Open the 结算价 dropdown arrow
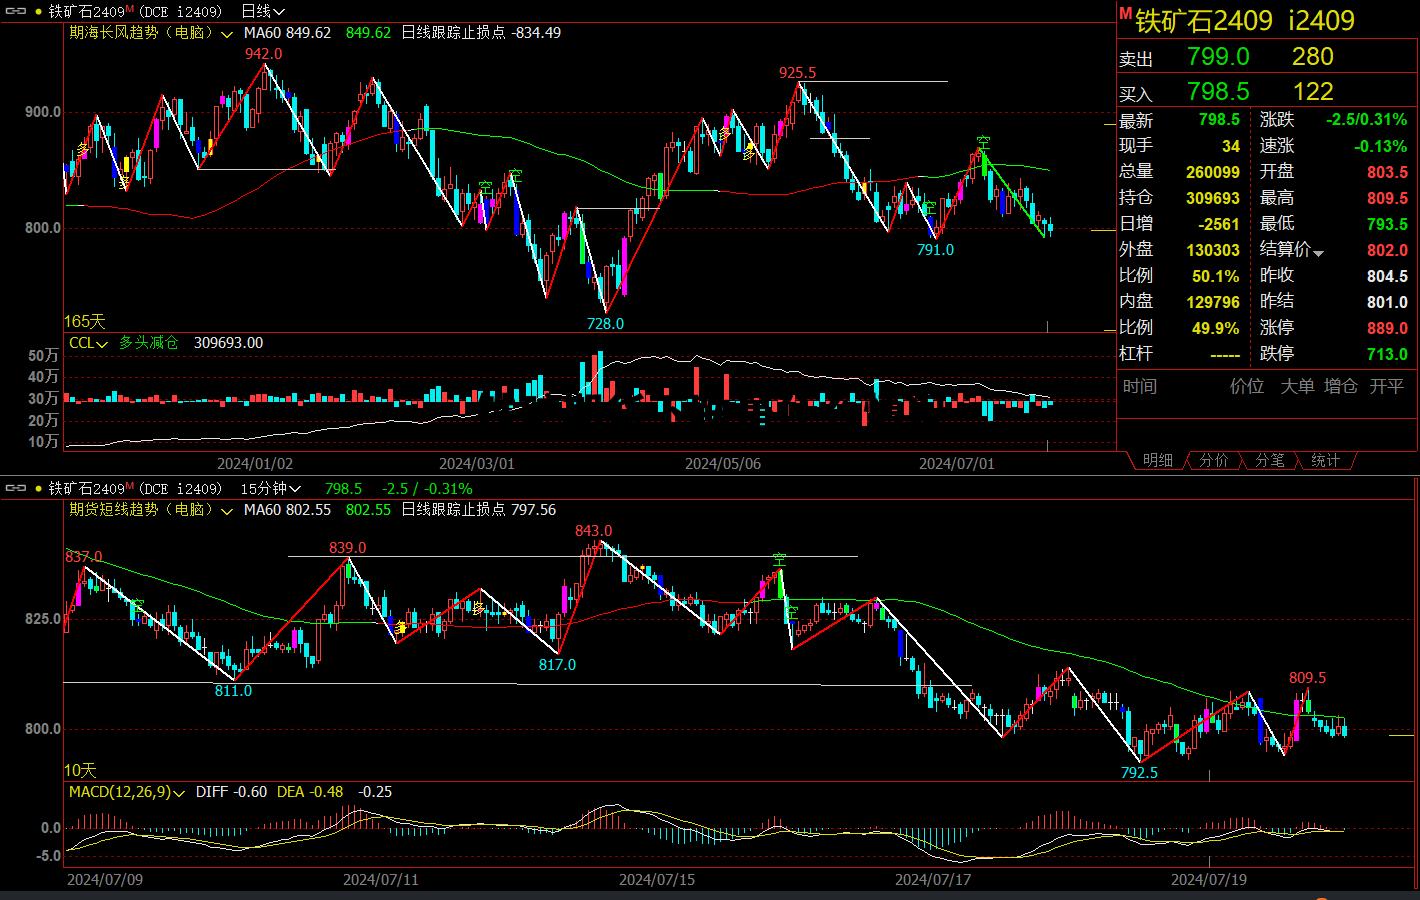 pyautogui.click(x=1318, y=253)
